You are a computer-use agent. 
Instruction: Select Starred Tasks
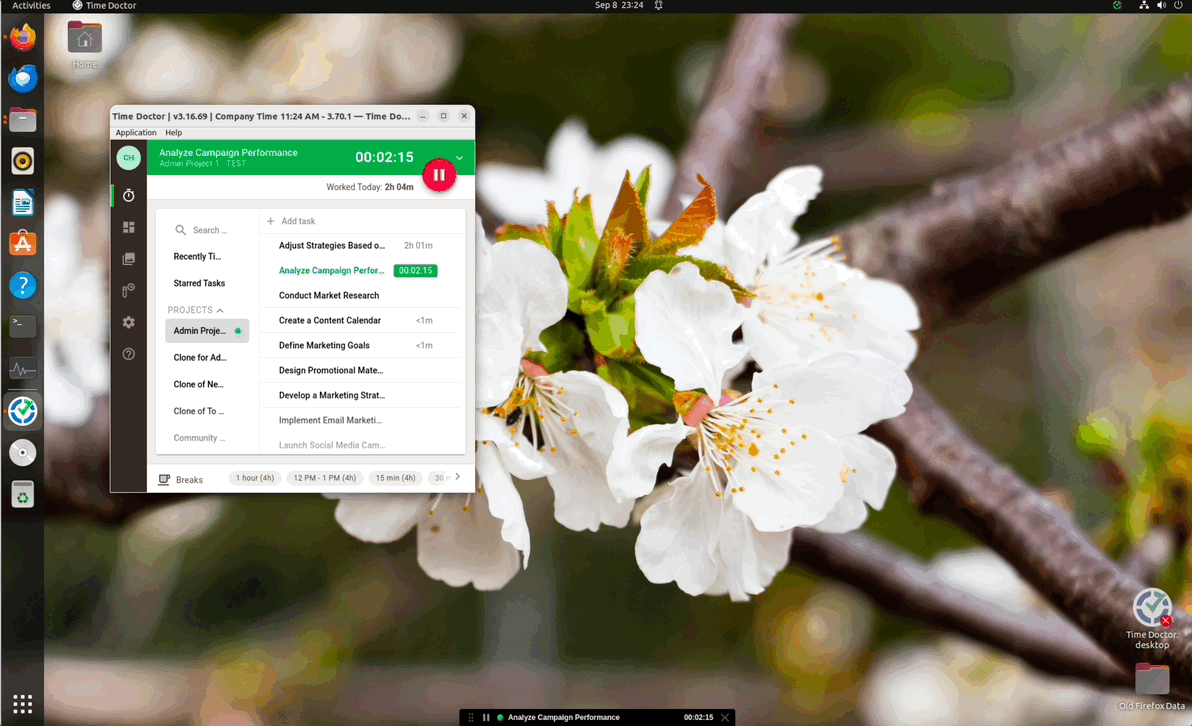pyautogui.click(x=199, y=284)
